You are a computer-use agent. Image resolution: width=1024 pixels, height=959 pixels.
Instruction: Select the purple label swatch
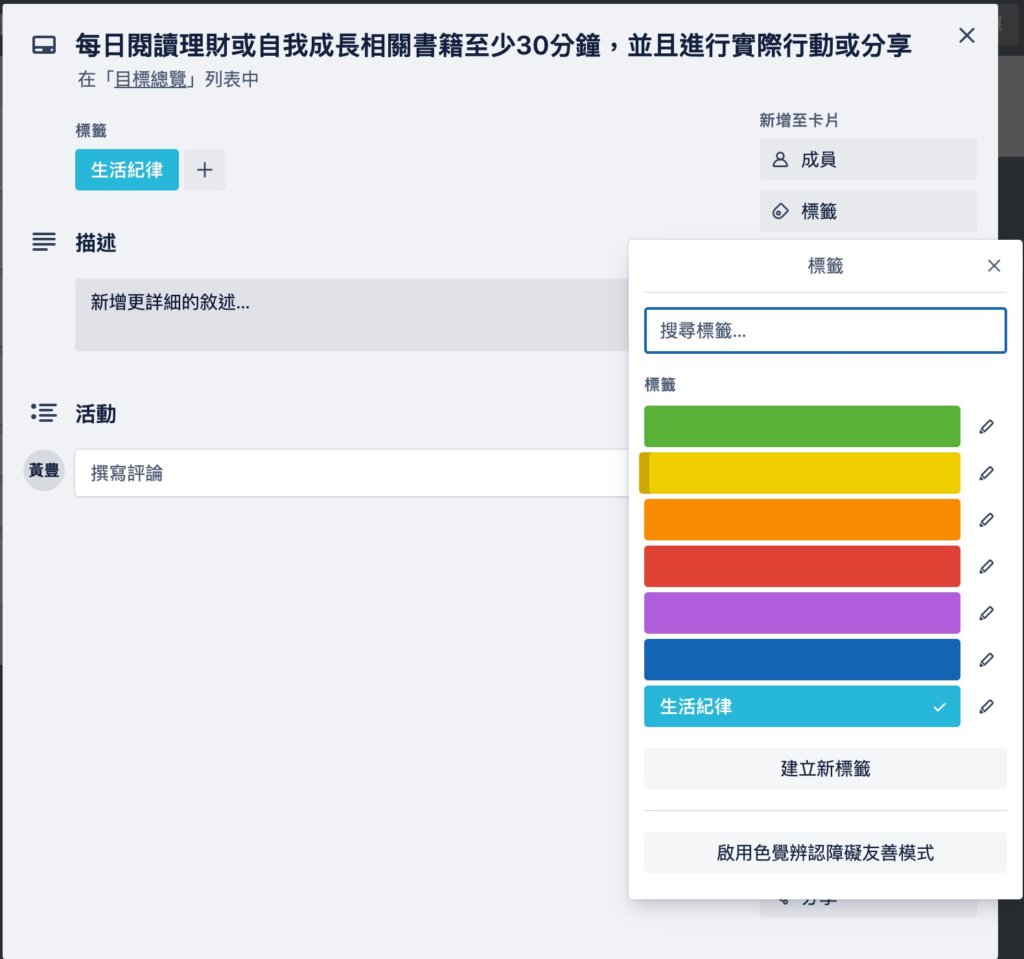(x=802, y=613)
